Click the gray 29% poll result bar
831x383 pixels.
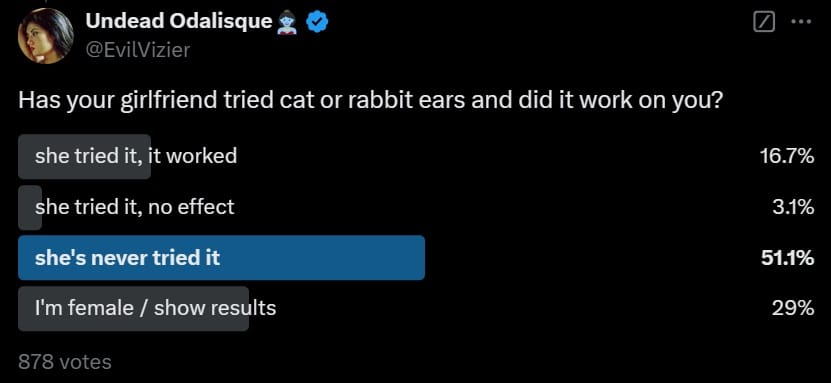click(134, 309)
